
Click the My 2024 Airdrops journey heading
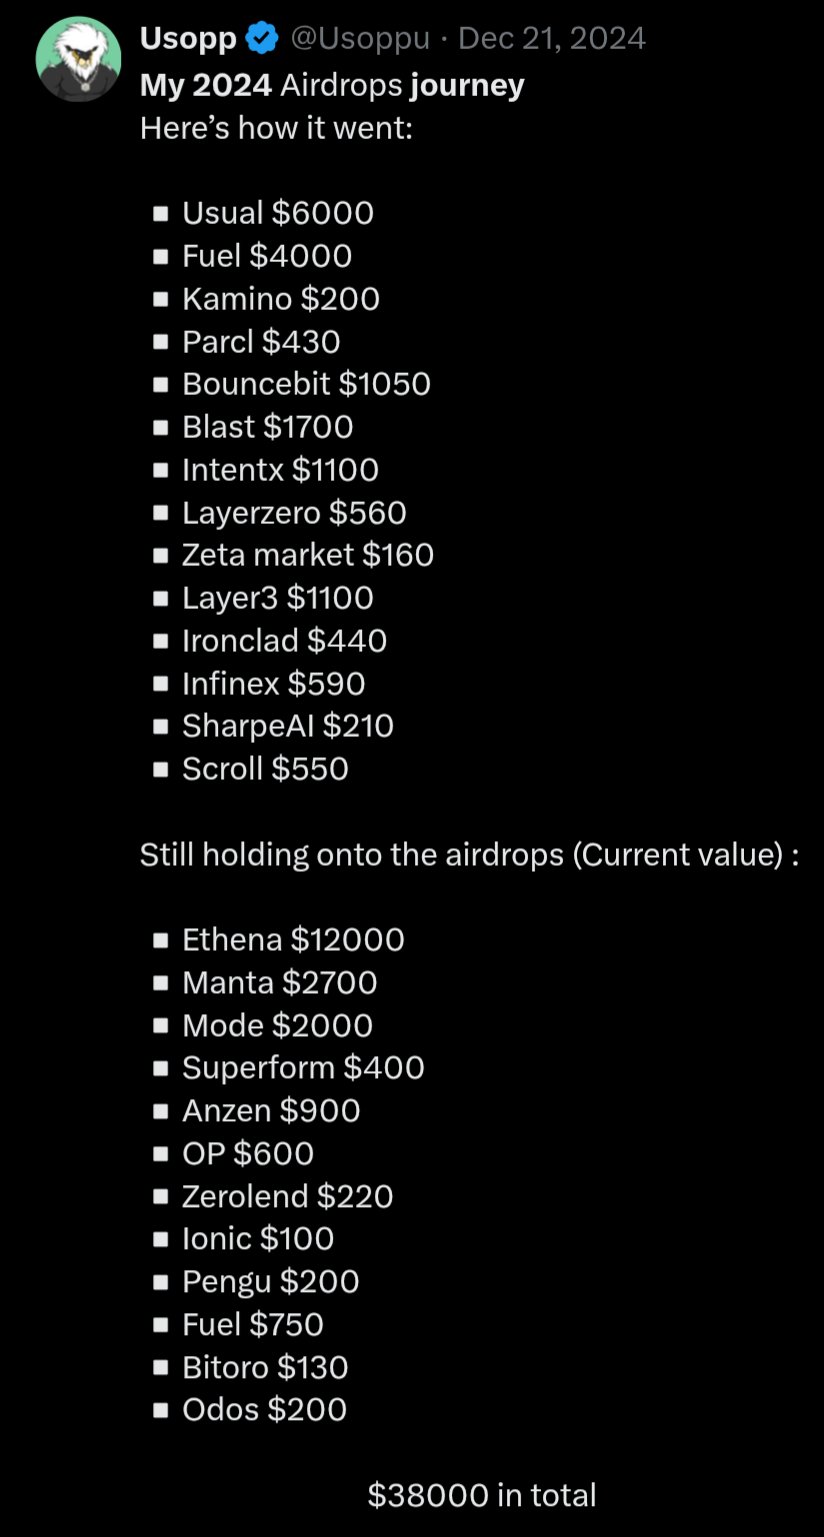click(332, 85)
